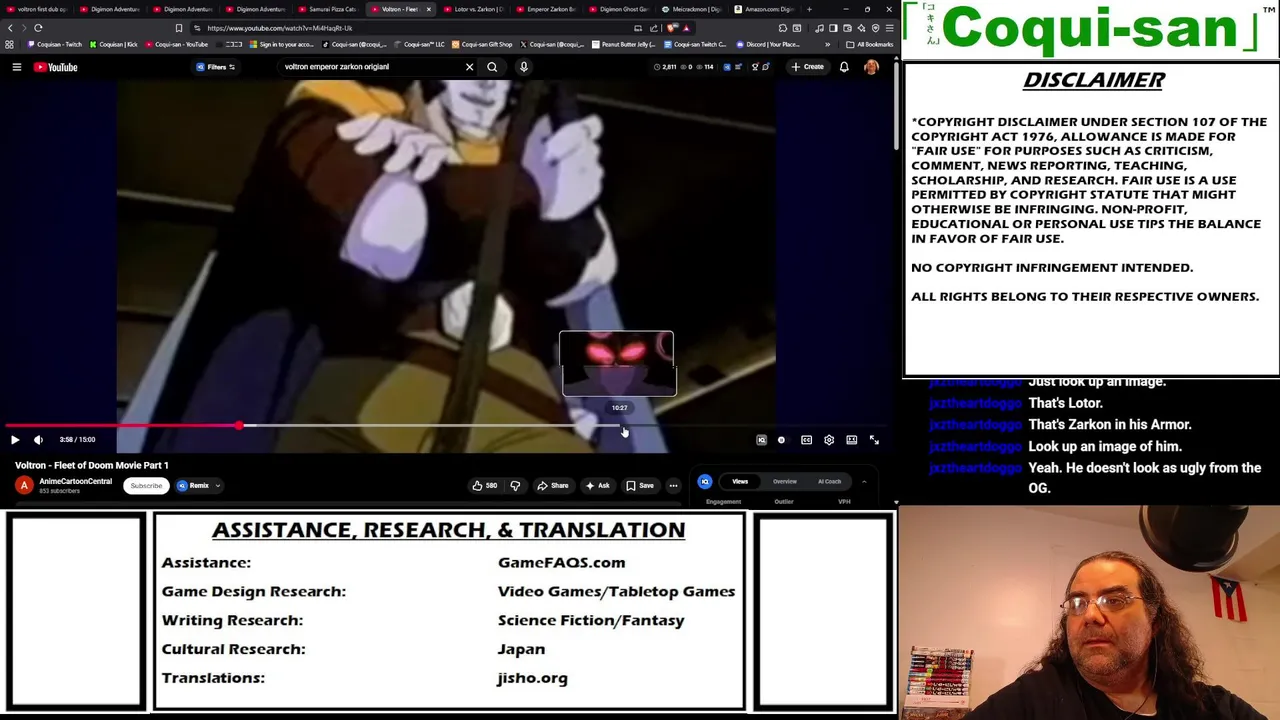
Task: Open the browser menu hamburger icon
Action: pos(889,28)
